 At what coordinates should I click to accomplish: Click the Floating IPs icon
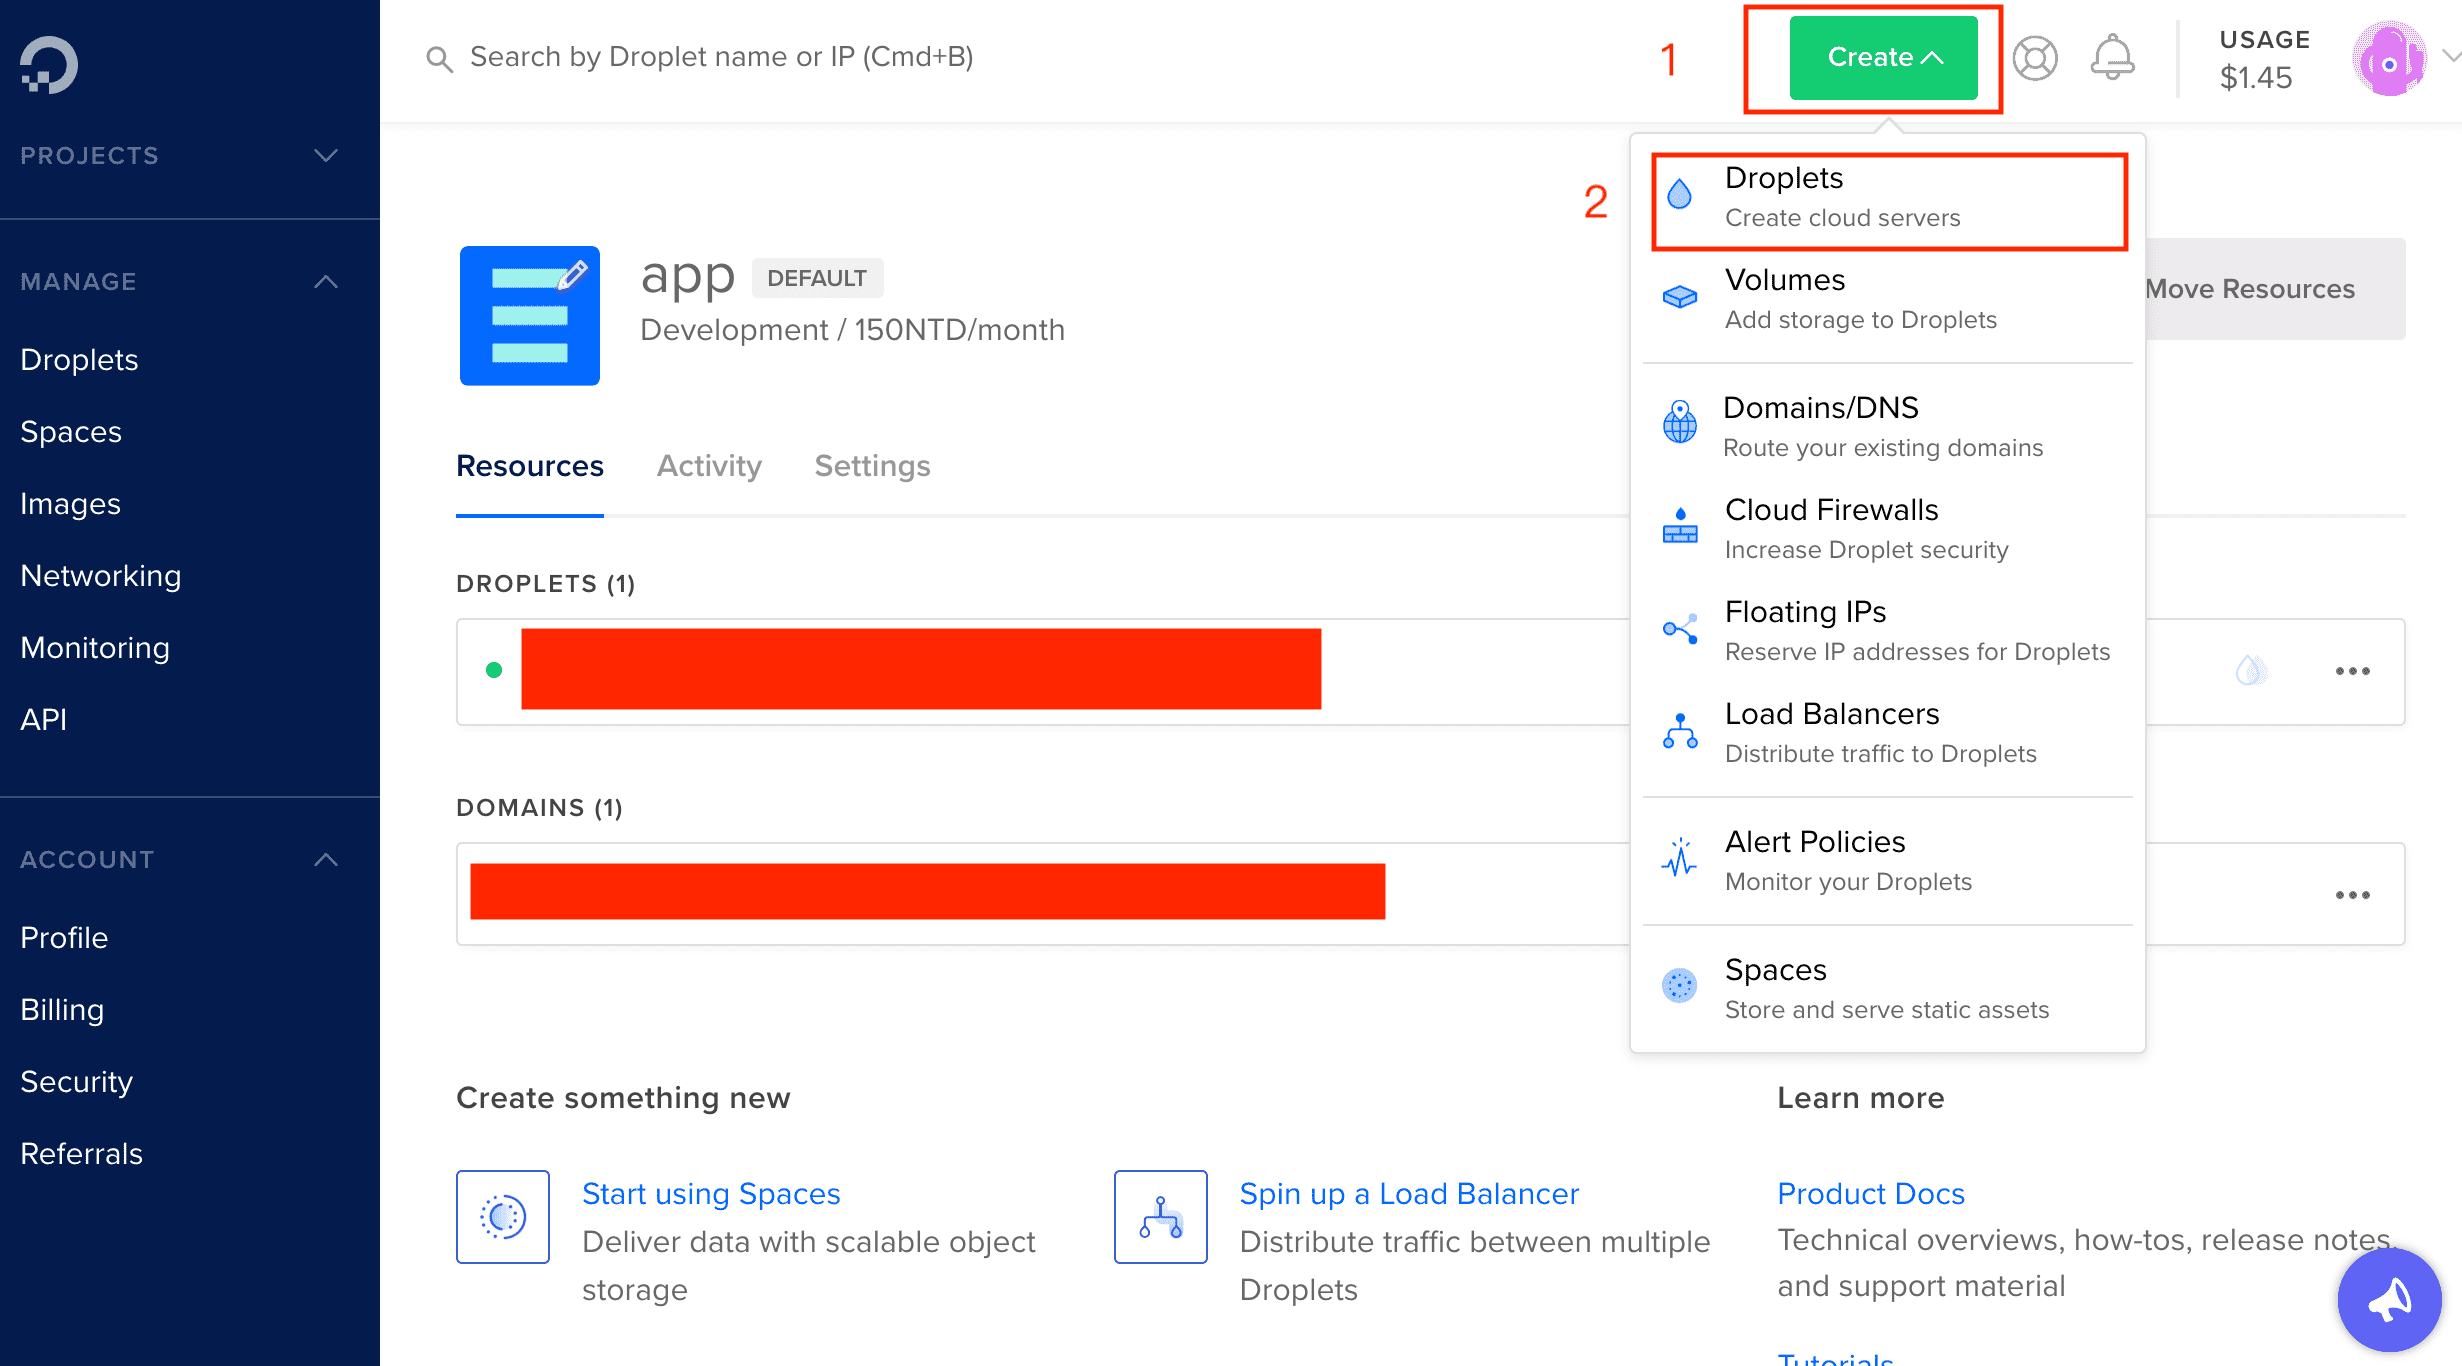[1680, 629]
